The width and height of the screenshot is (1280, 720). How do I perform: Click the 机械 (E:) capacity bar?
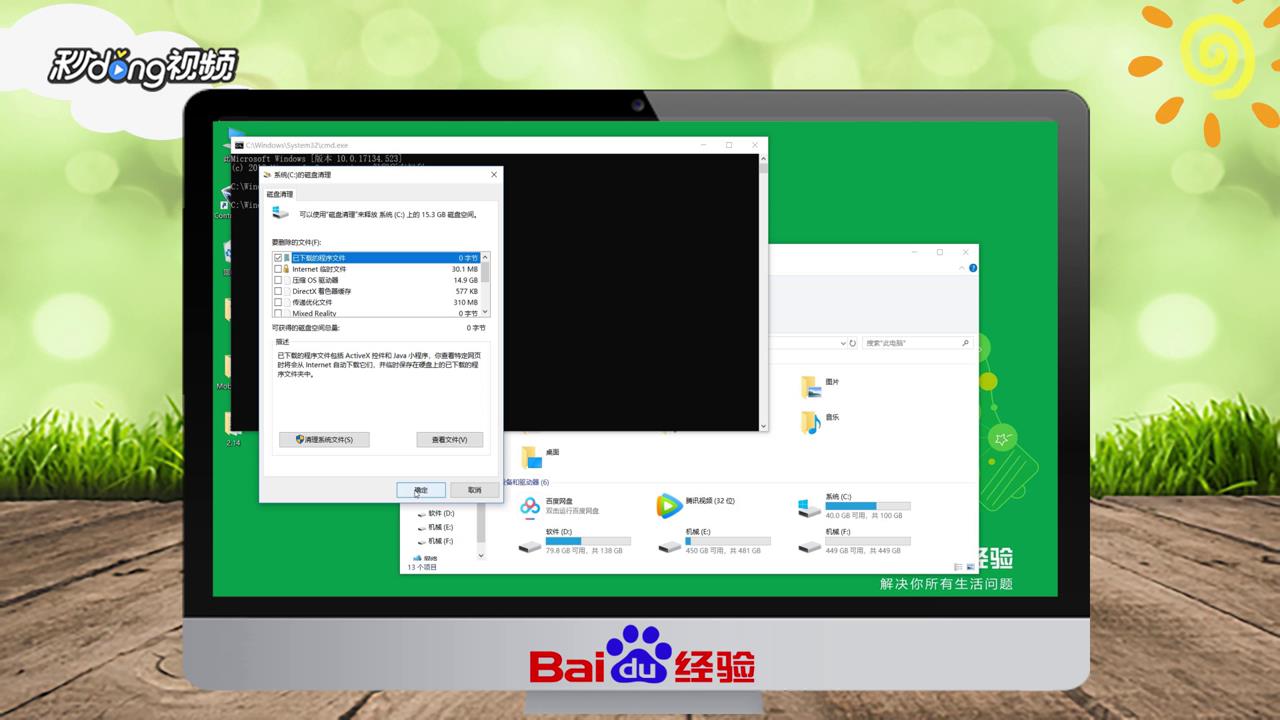coord(728,541)
